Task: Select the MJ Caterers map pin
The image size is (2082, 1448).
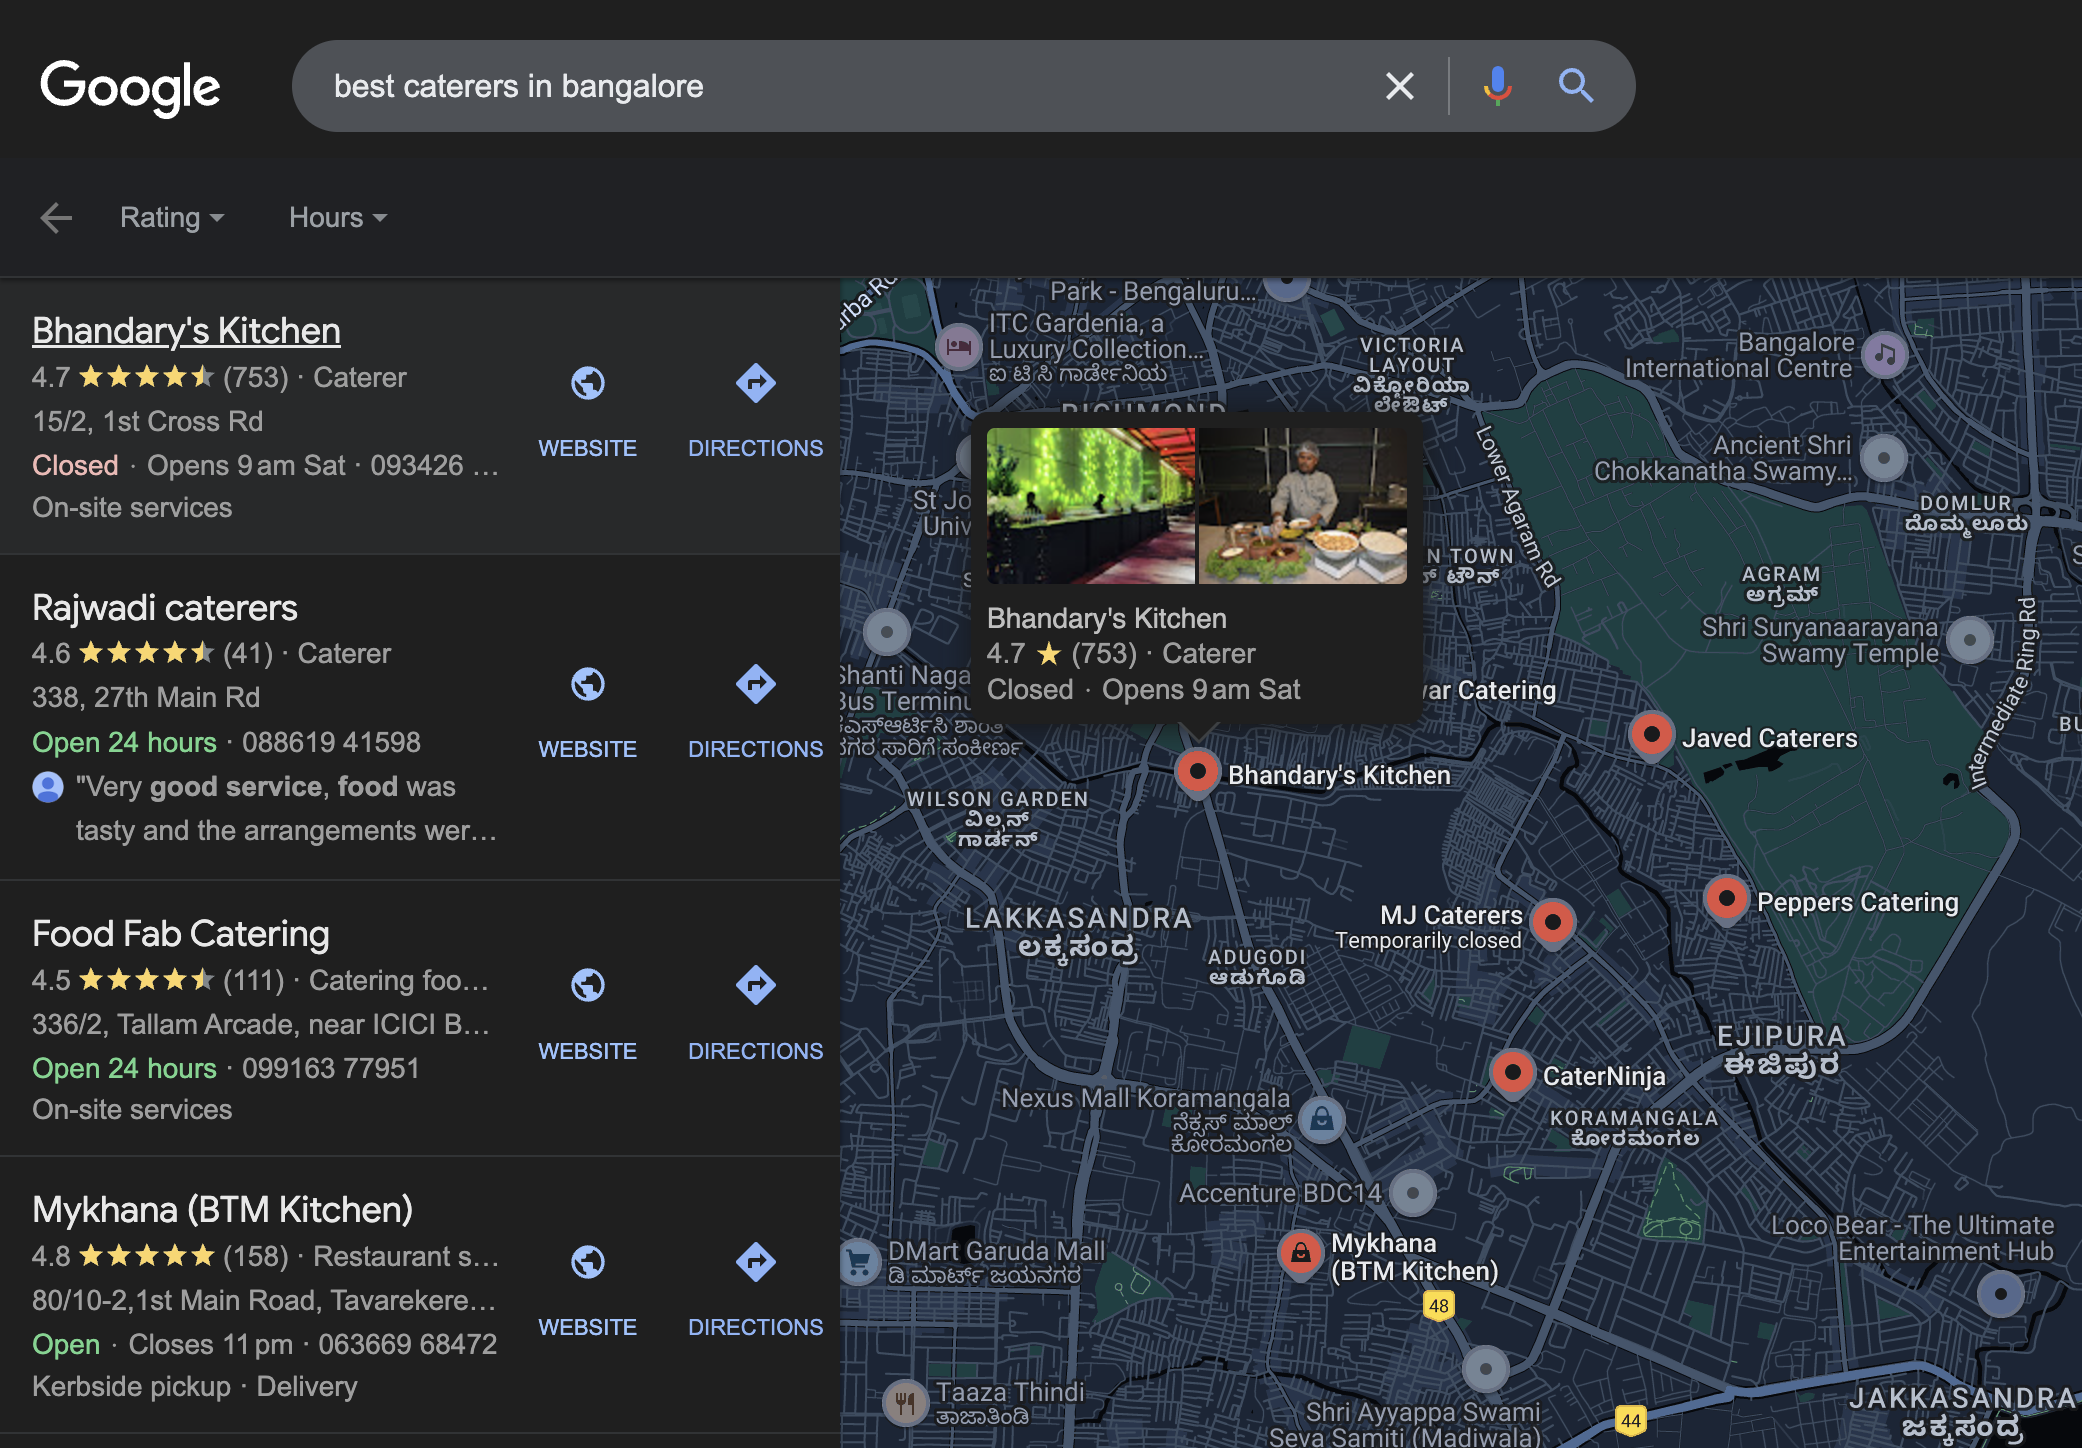Action: (1553, 923)
